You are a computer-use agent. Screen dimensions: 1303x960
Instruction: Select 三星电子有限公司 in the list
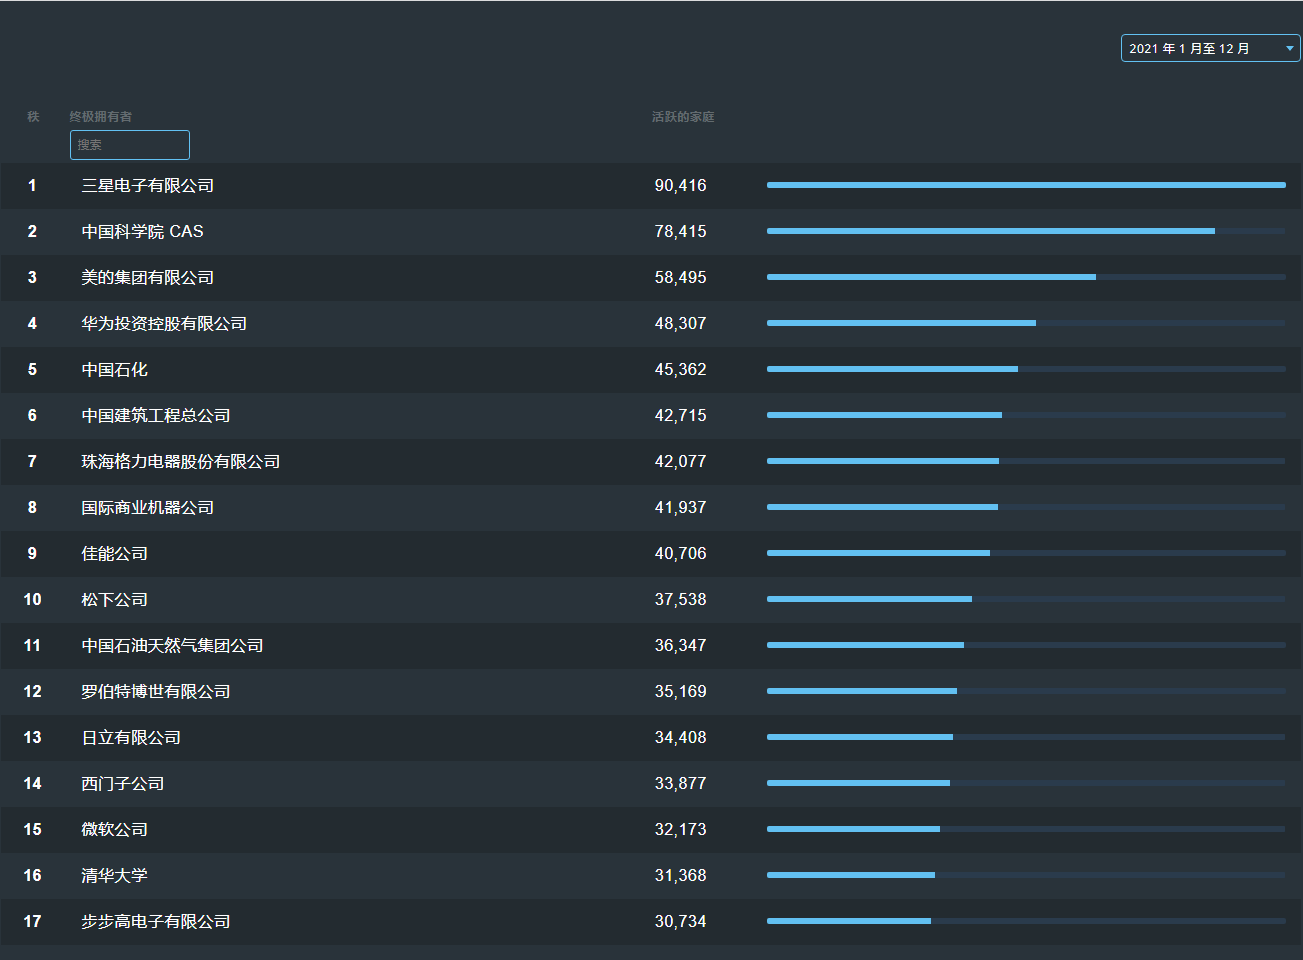click(147, 186)
